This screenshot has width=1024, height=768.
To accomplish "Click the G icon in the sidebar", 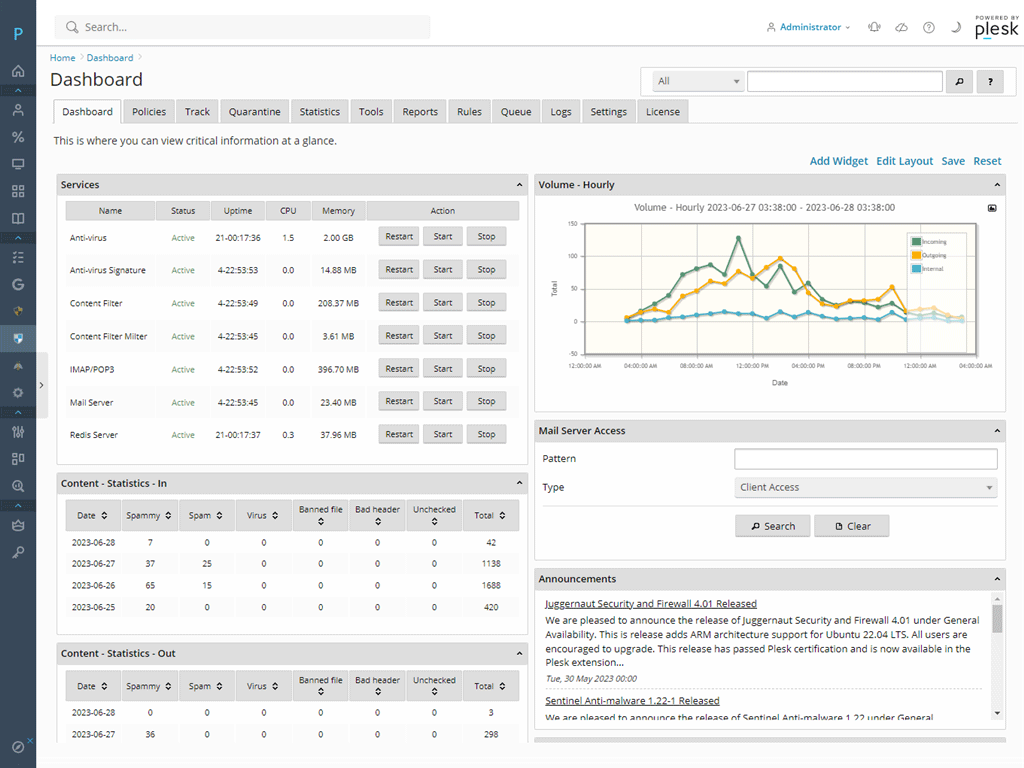I will pos(18,284).
